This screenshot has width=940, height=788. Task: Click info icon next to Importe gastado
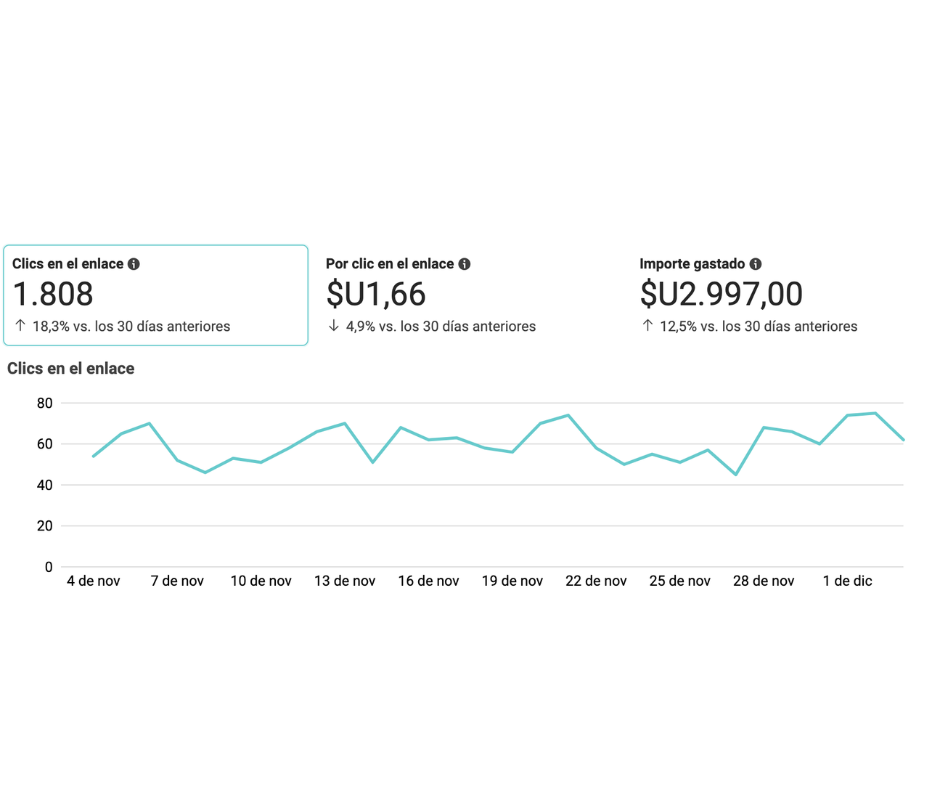[755, 264]
